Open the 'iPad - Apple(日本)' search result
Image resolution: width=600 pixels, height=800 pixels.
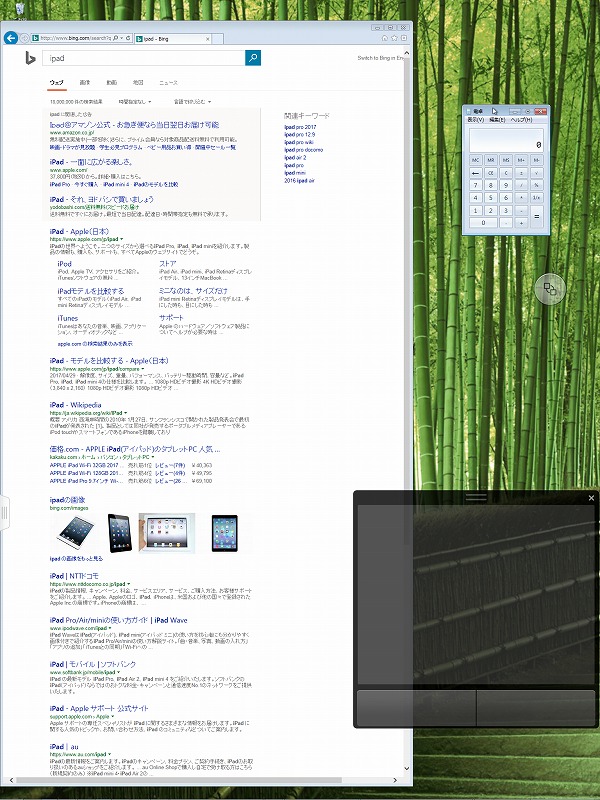pos(79,232)
